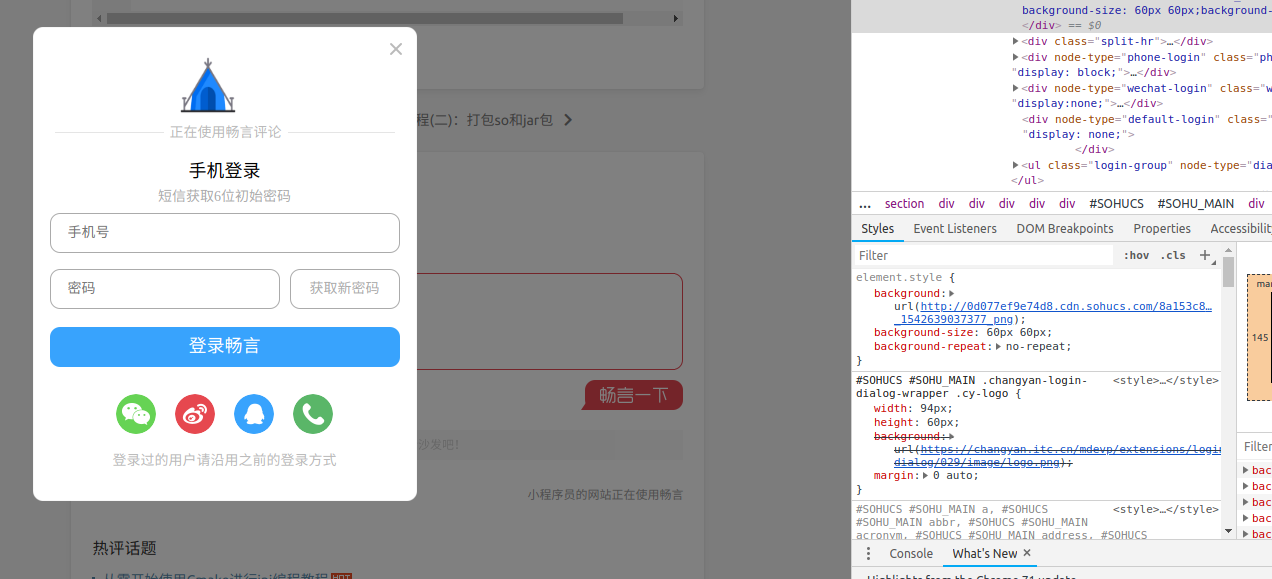Focus the 手机号 phone number field
This screenshot has width=1272, height=579.
pos(225,233)
